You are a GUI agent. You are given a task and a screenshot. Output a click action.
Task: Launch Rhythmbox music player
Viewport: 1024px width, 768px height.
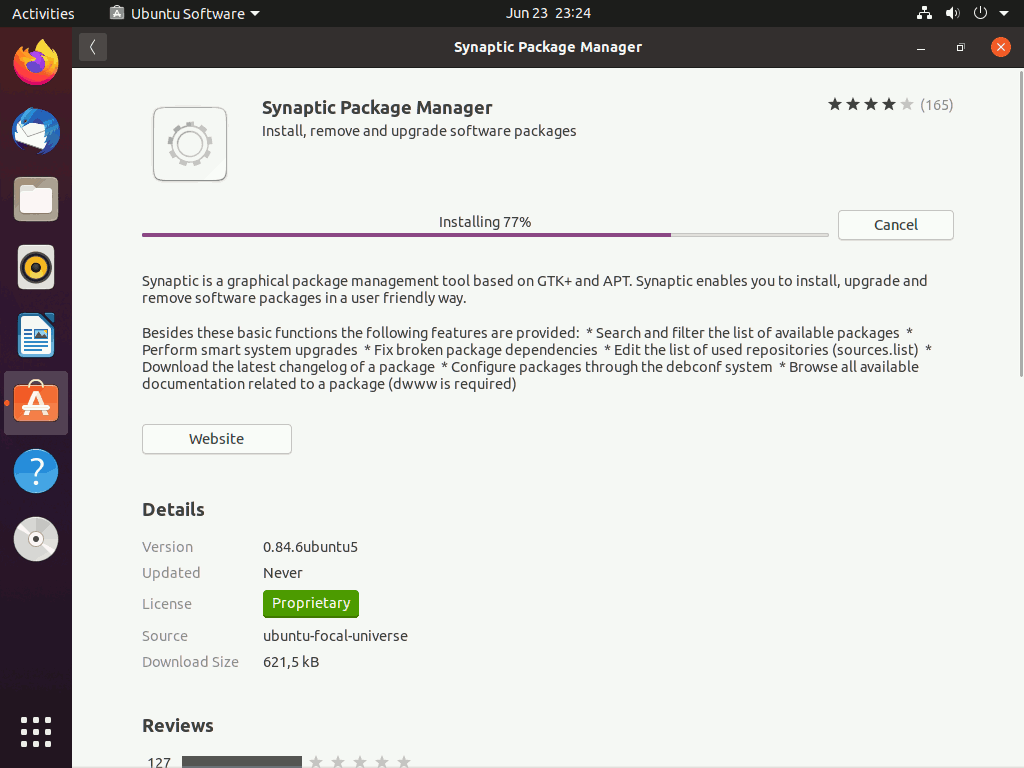pos(36,267)
